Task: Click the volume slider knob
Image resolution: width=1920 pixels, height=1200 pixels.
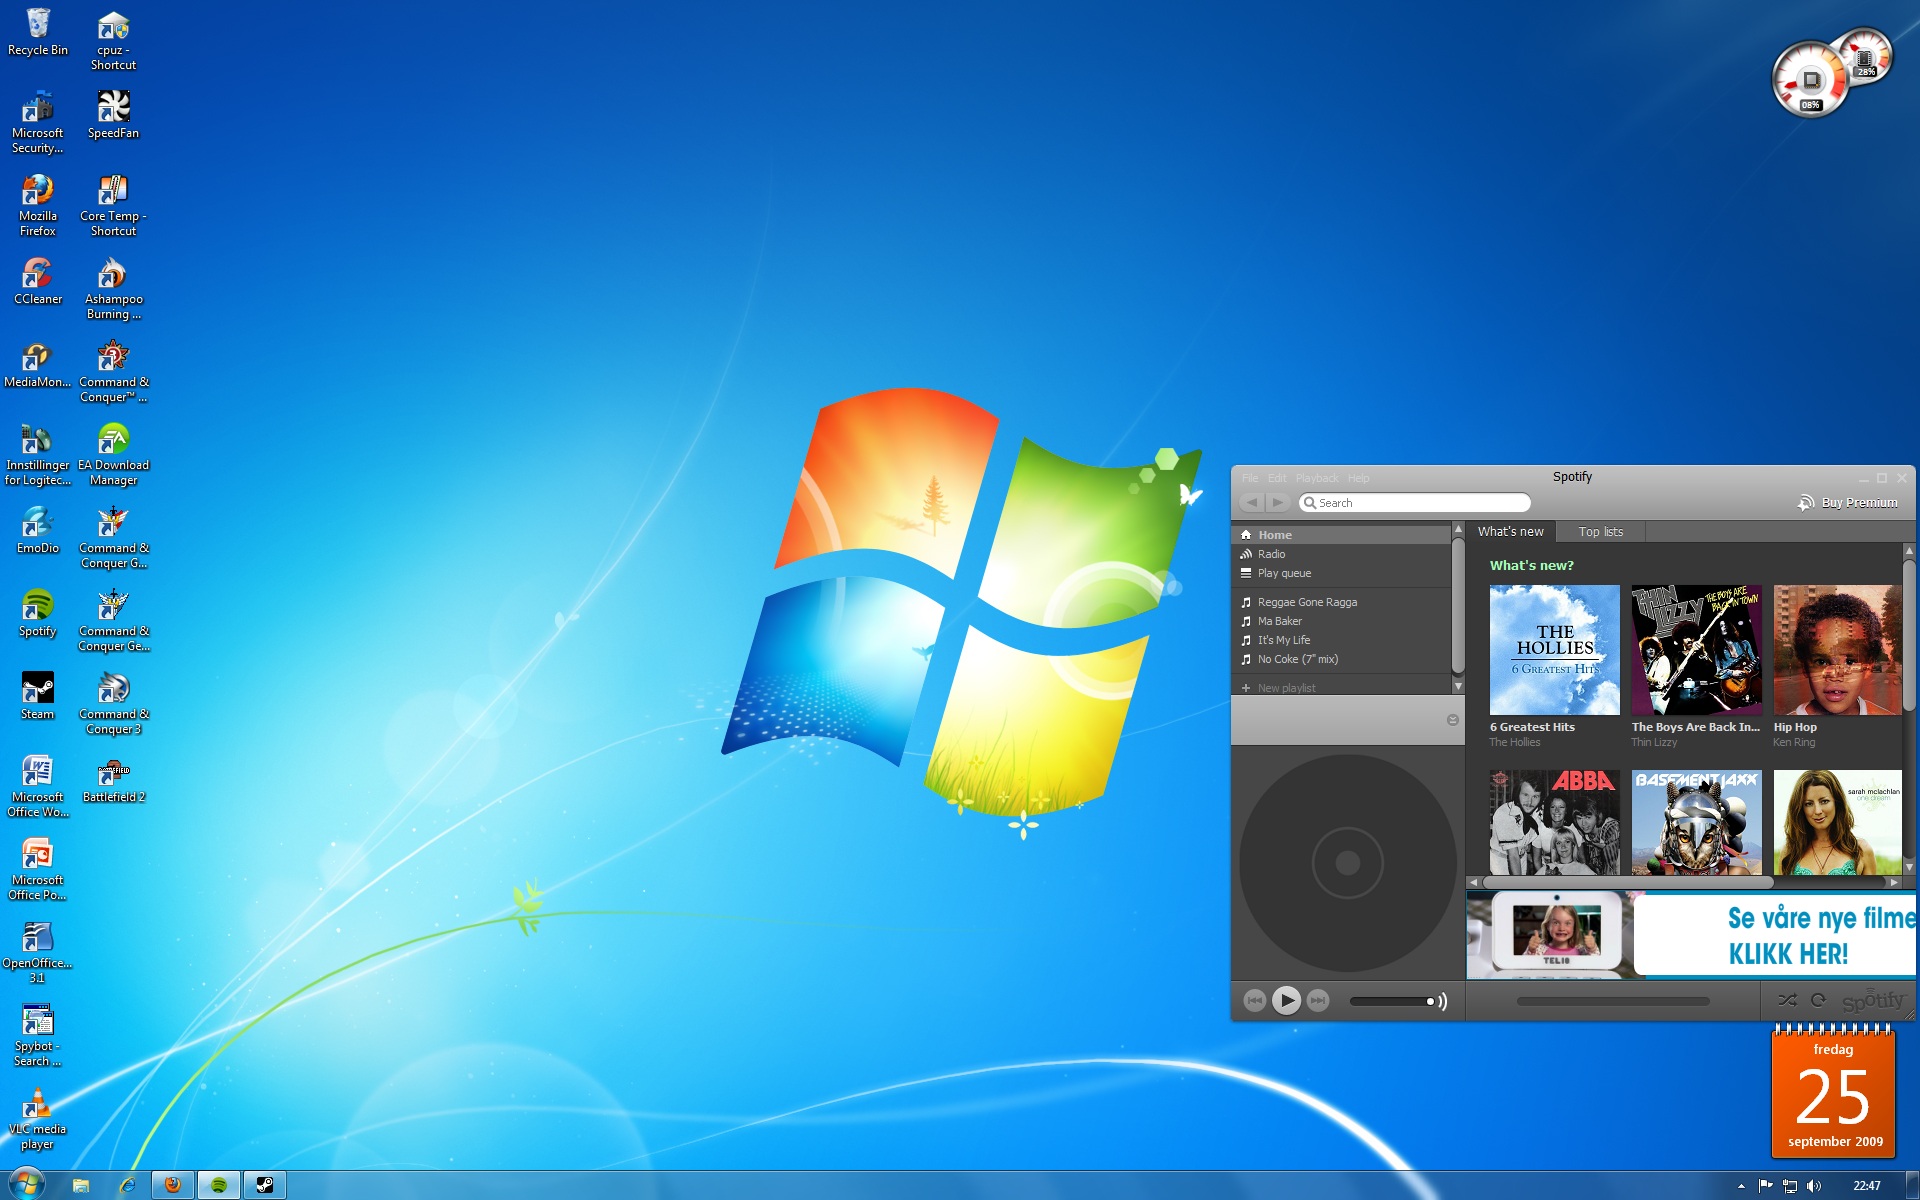Action: coord(1430,1001)
